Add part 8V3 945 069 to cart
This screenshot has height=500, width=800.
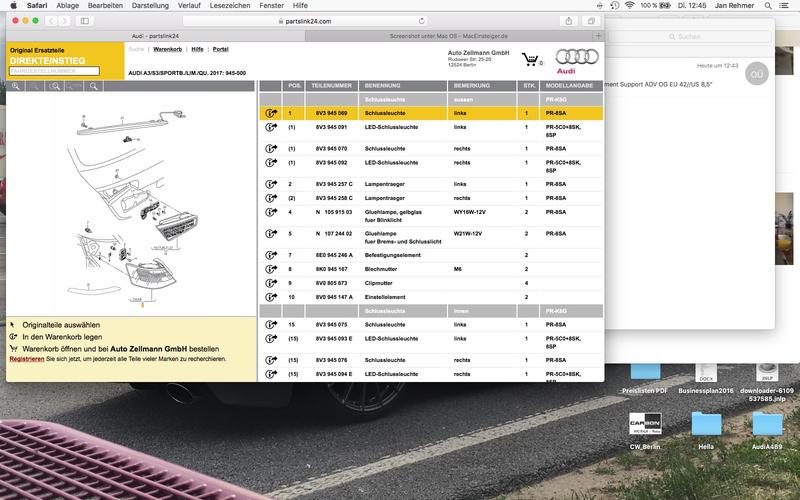click(270, 114)
